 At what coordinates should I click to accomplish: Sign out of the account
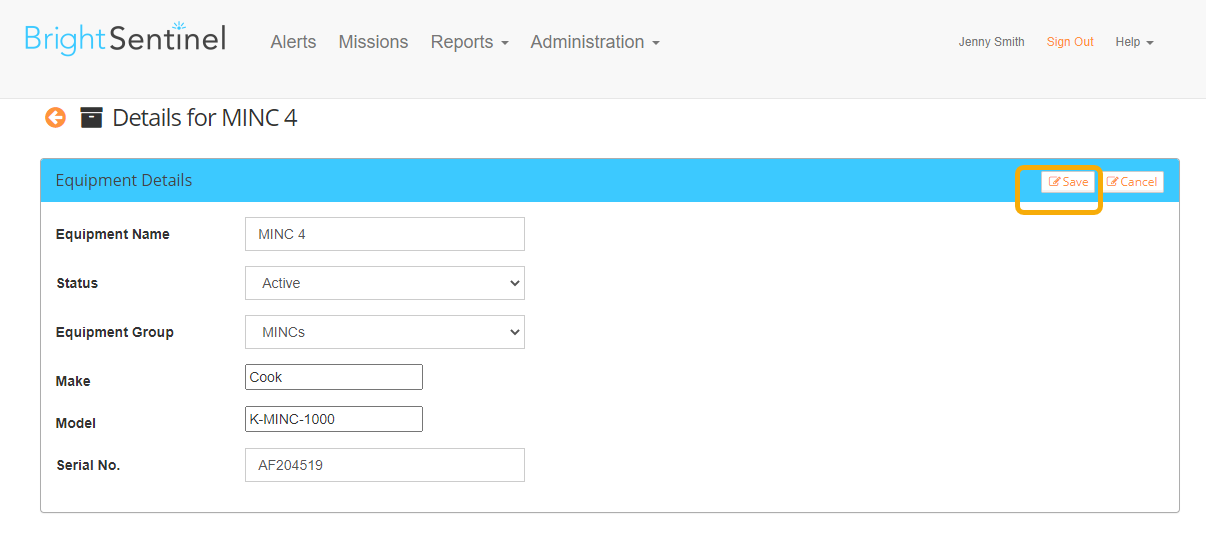(x=1070, y=42)
